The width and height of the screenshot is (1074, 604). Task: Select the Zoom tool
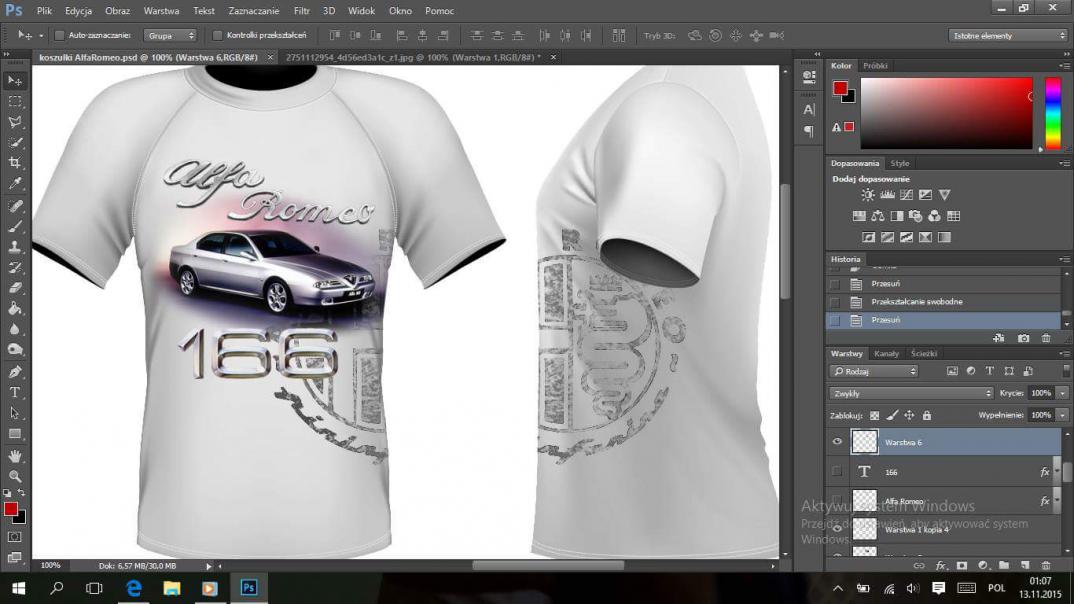(x=14, y=476)
